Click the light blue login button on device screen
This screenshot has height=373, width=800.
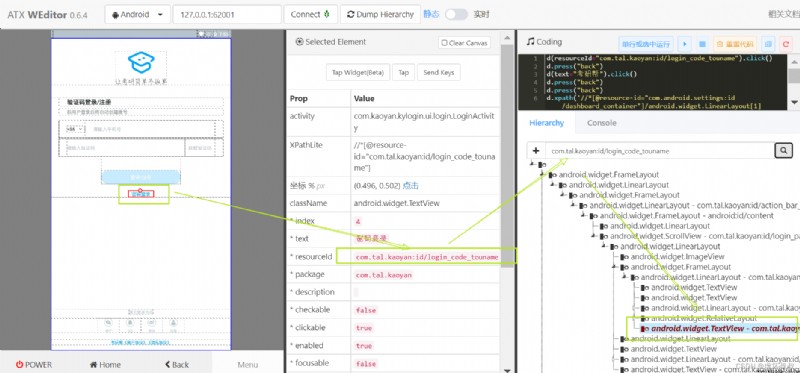point(140,177)
